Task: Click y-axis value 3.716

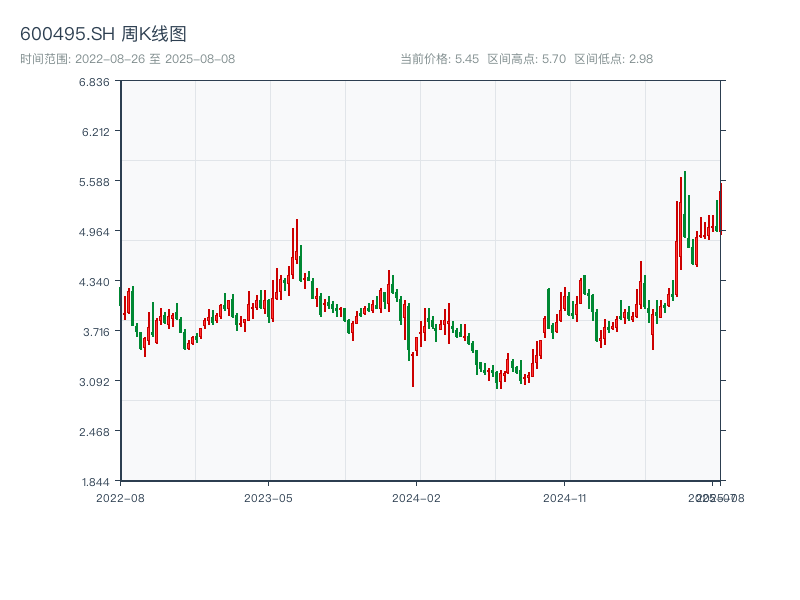Action: (96, 332)
